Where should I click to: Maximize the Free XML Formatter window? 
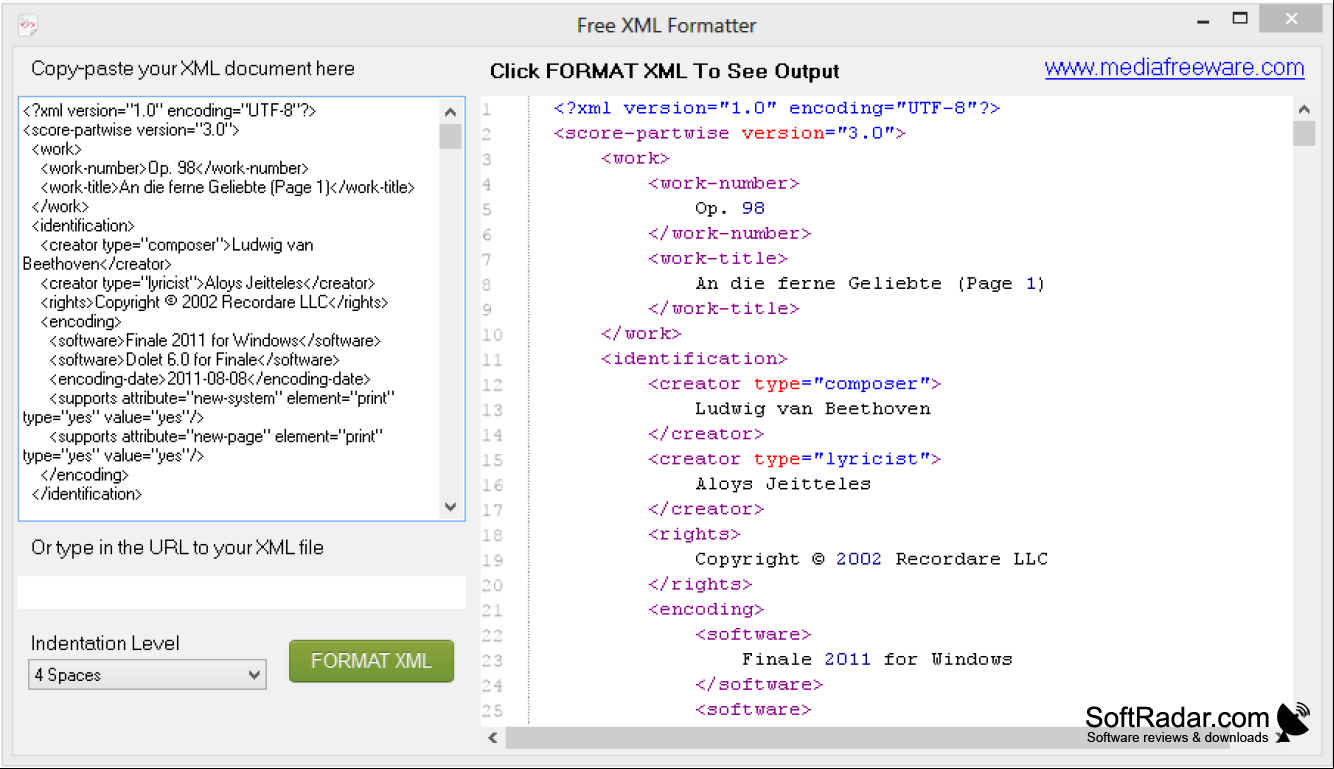1240,19
